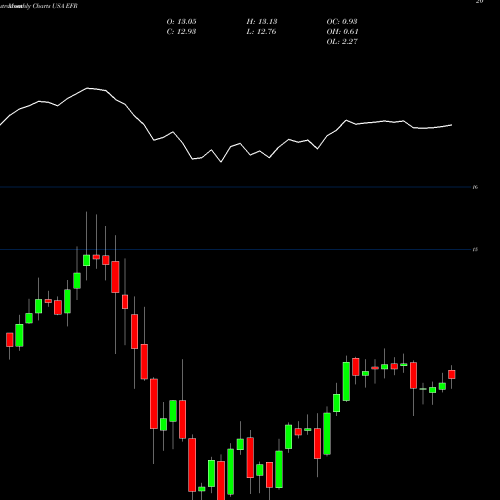Select the close price 'C: 12.93' readout
The image size is (500, 500).
(181, 32)
